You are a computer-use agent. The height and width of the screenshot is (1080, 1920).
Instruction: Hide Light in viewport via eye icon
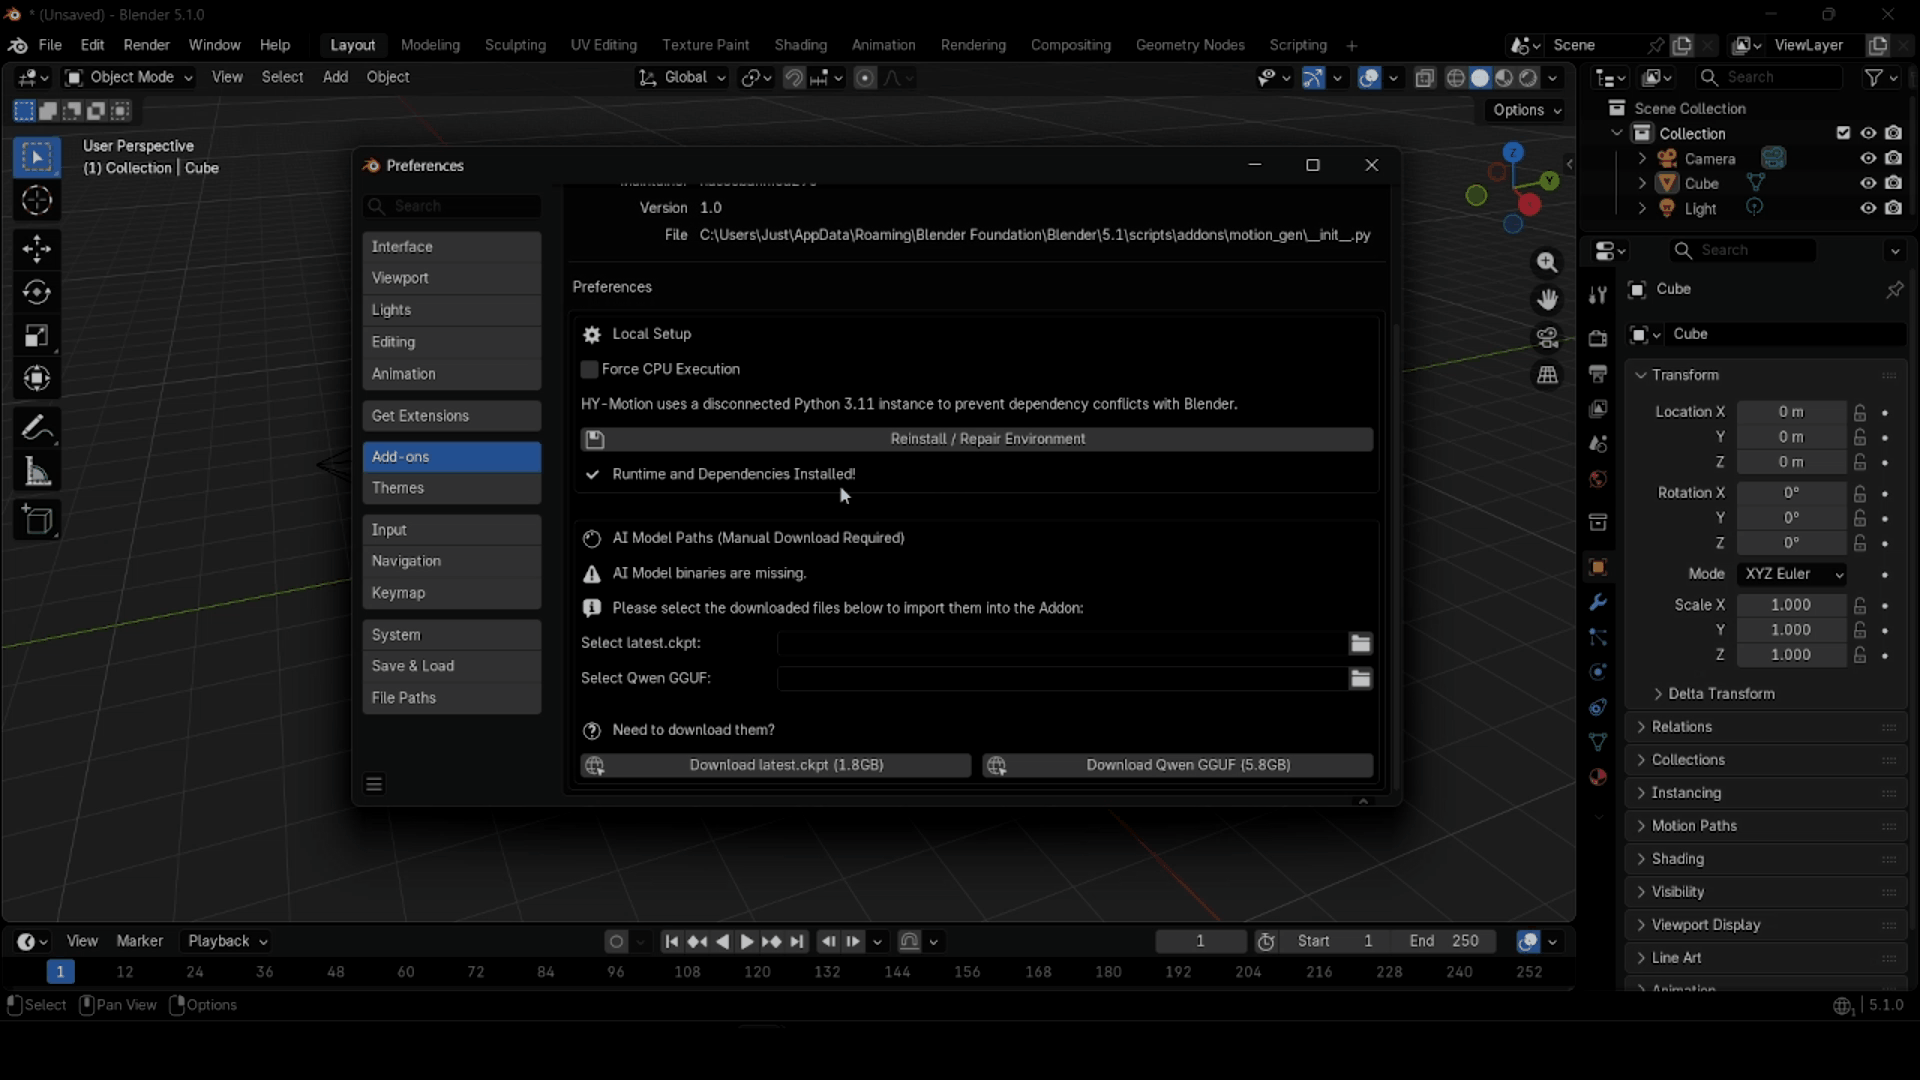[x=1867, y=208]
